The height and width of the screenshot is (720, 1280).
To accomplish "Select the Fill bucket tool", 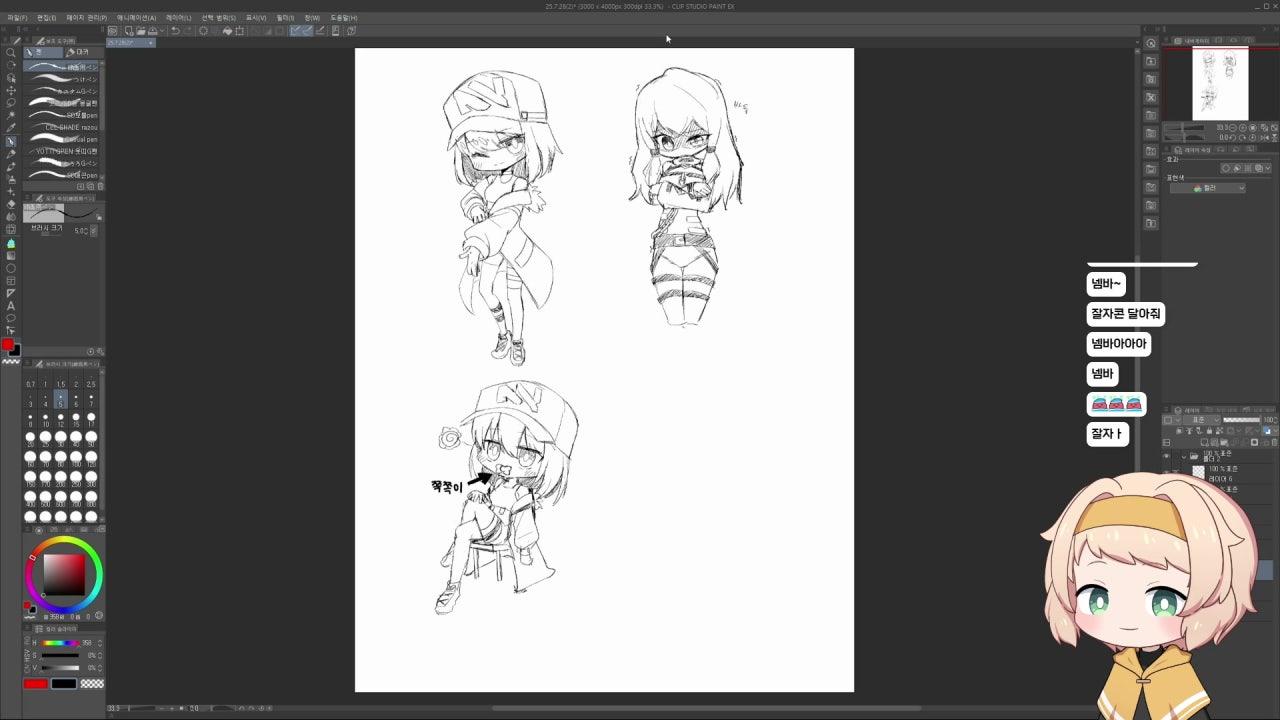I will point(11,242).
